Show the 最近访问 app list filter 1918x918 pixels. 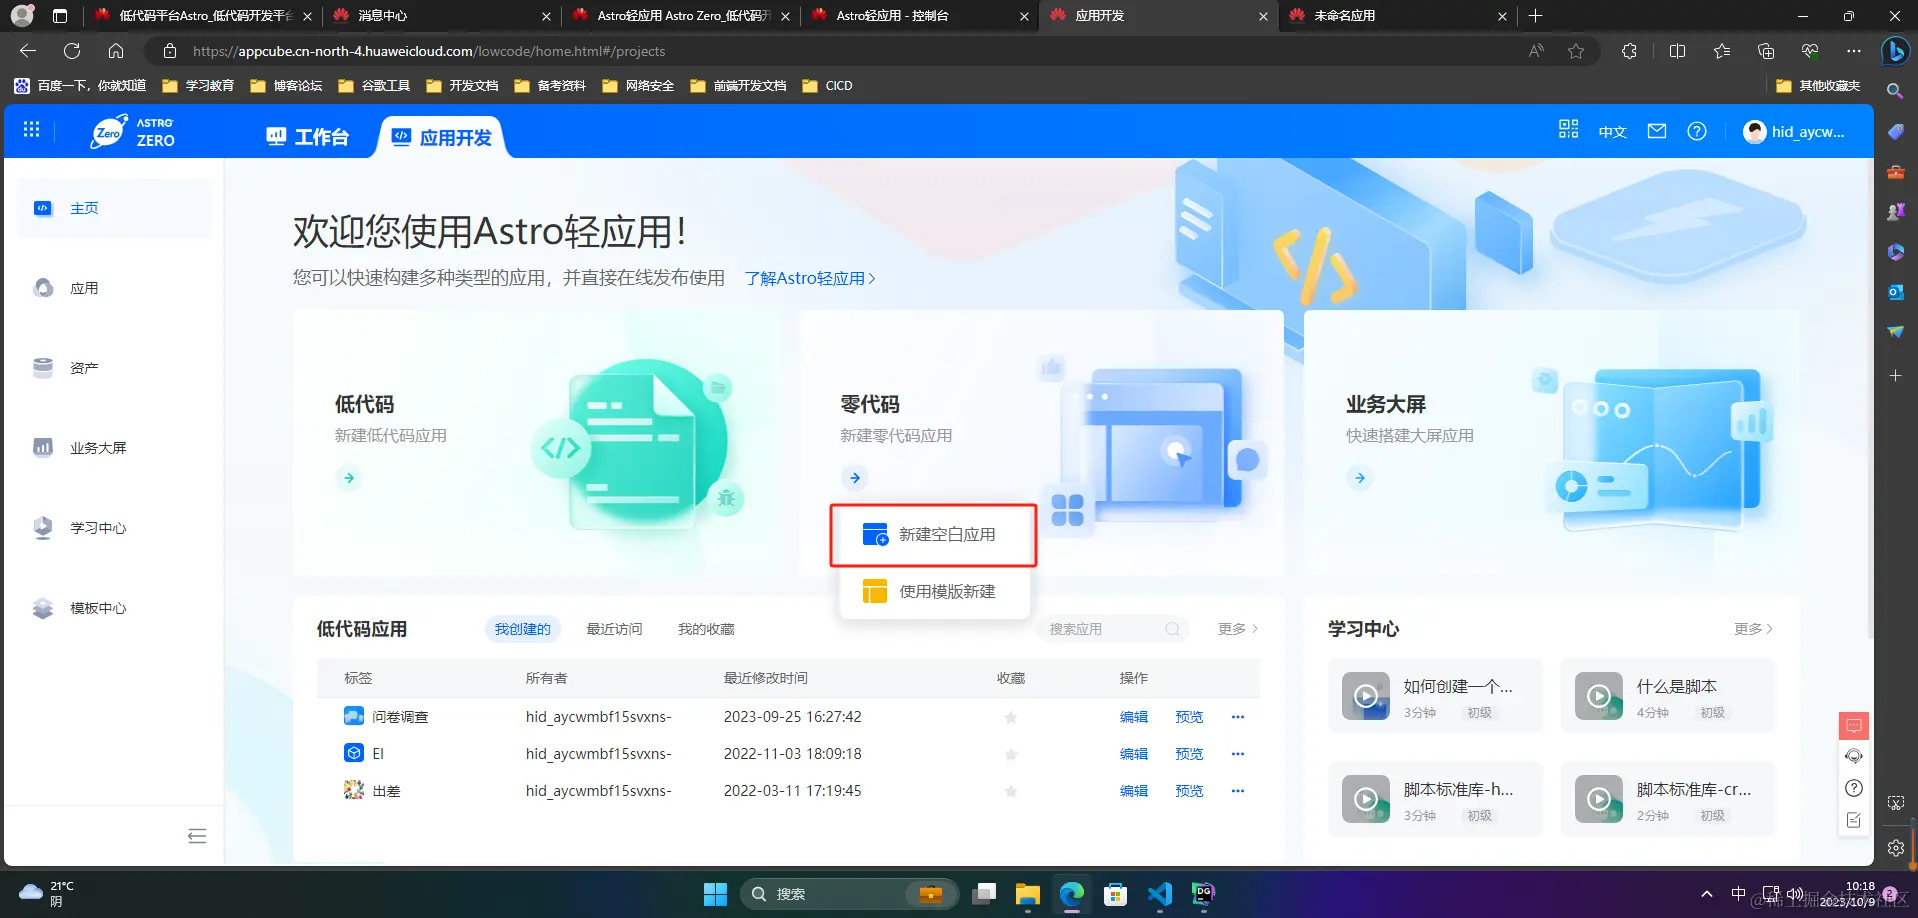[614, 629]
